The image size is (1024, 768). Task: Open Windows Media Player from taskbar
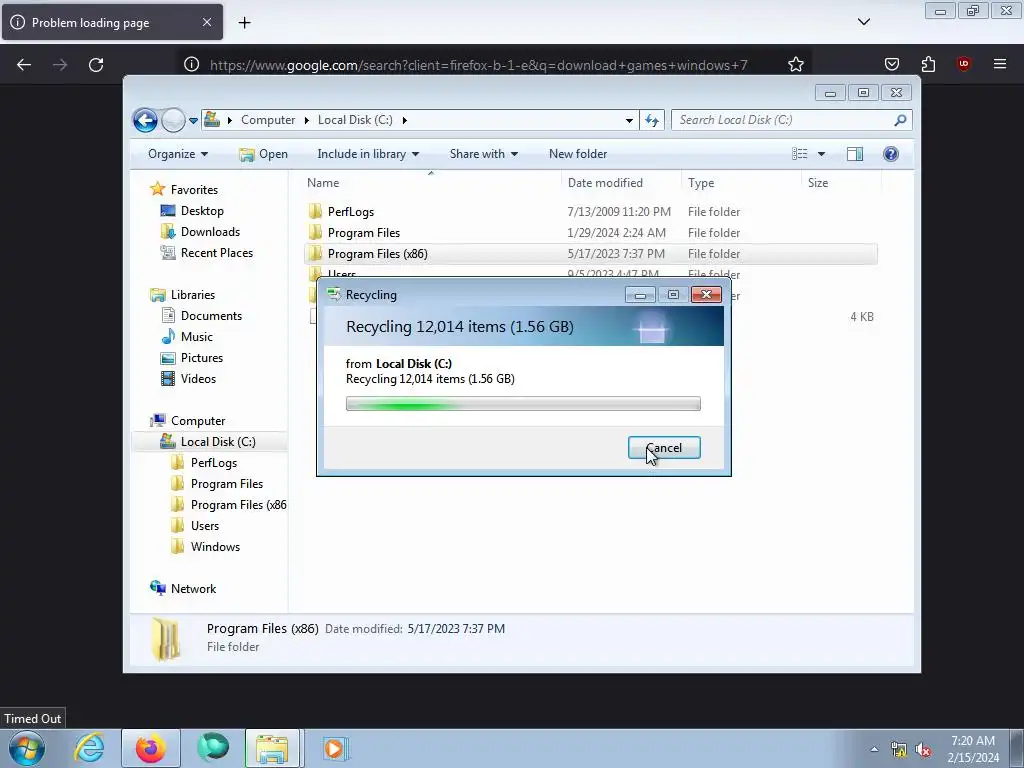click(334, 748)
